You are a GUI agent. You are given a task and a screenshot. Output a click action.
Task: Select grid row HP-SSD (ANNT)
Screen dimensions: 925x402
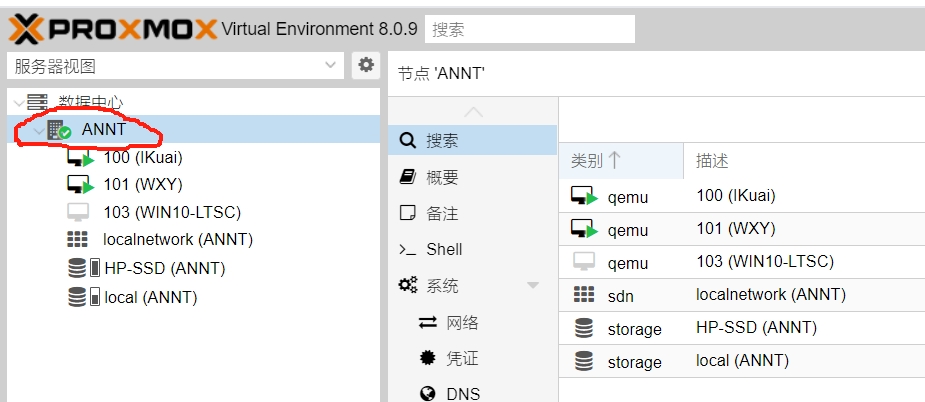pyautogui.click(x=742, y=328)
